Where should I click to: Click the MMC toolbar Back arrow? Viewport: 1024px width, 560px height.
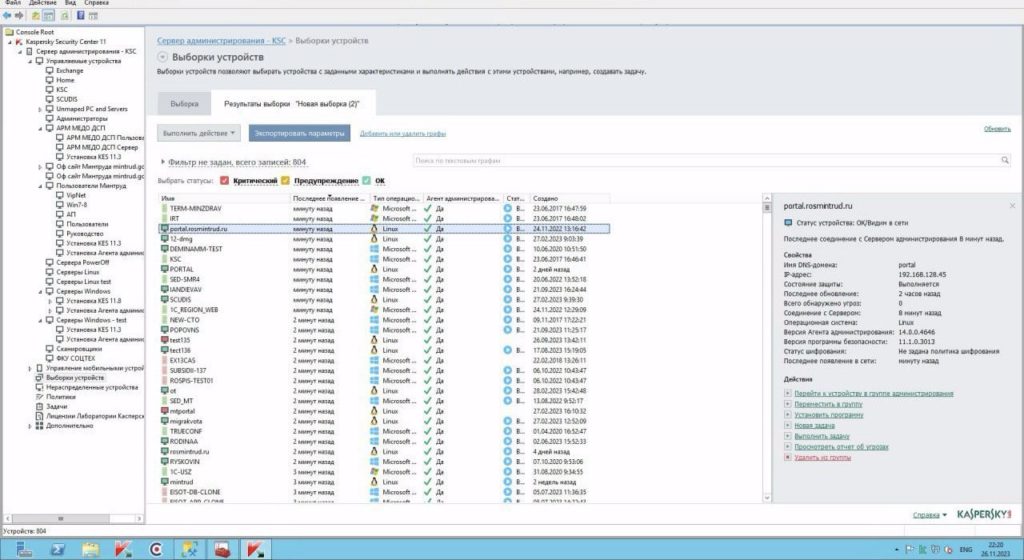click(x=8, y=17)
